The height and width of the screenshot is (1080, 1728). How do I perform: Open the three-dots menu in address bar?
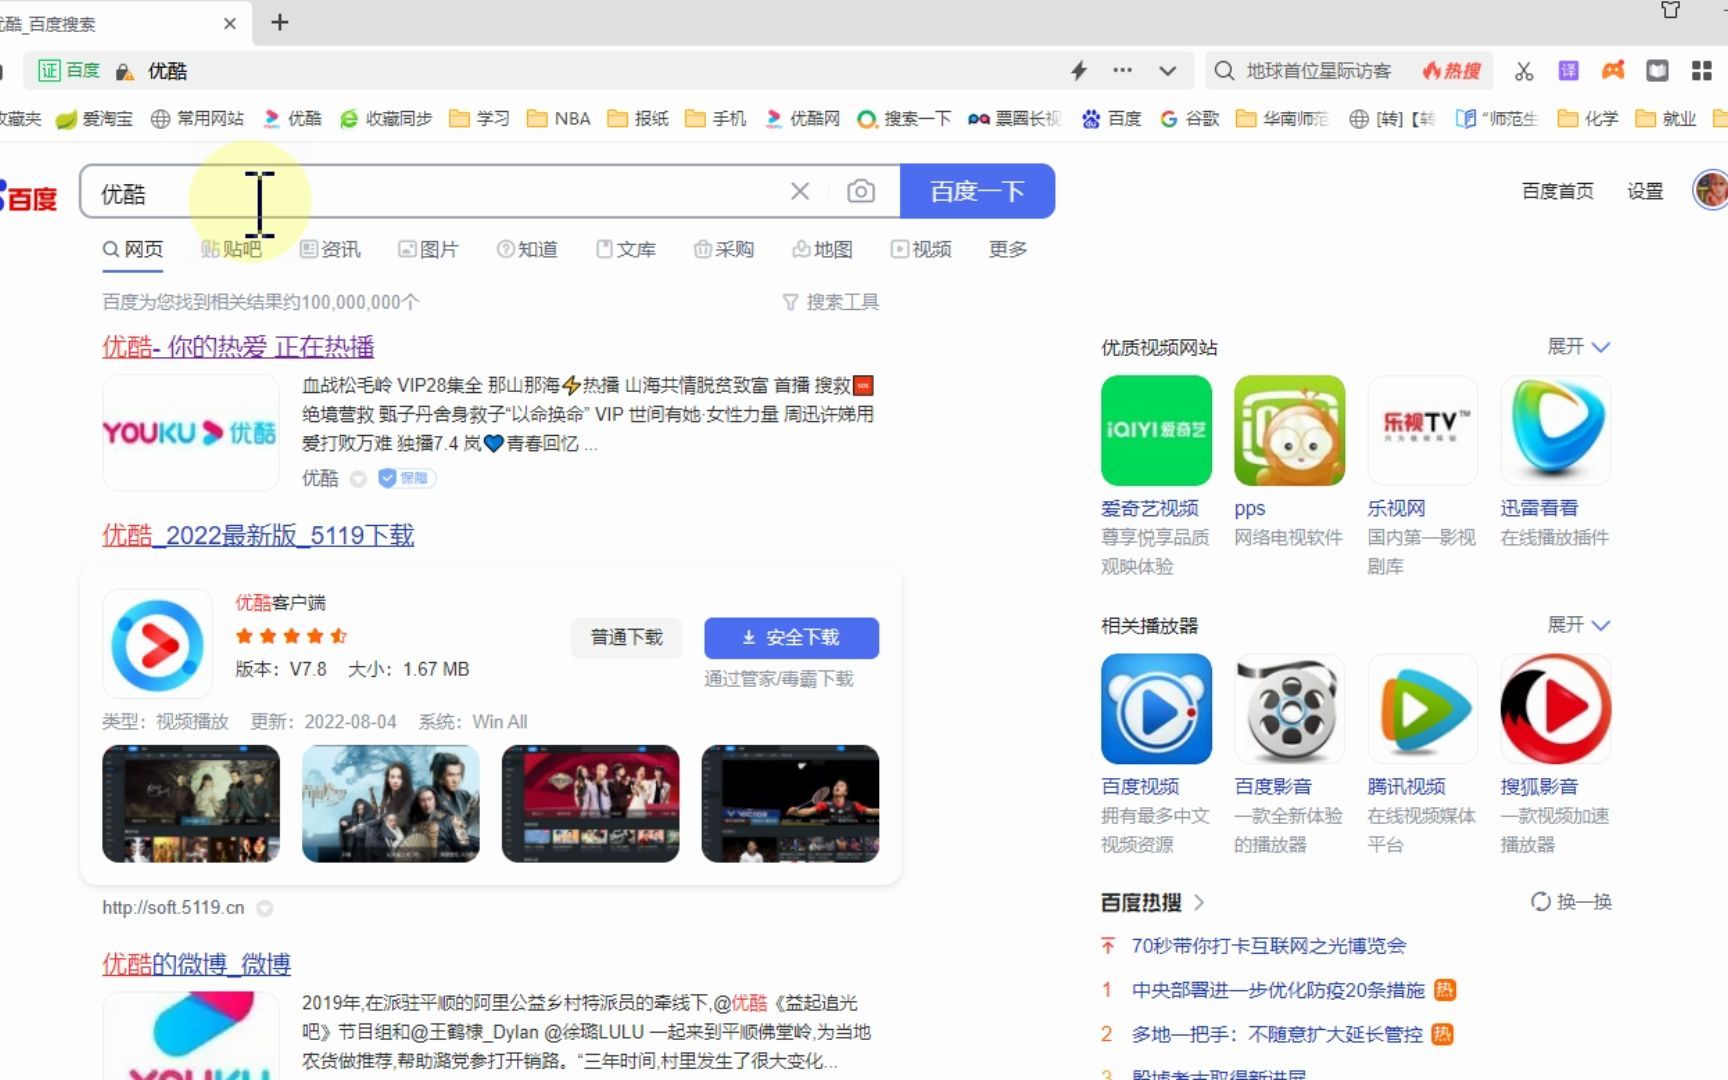pyautogui.click(x=1123, y=71)
